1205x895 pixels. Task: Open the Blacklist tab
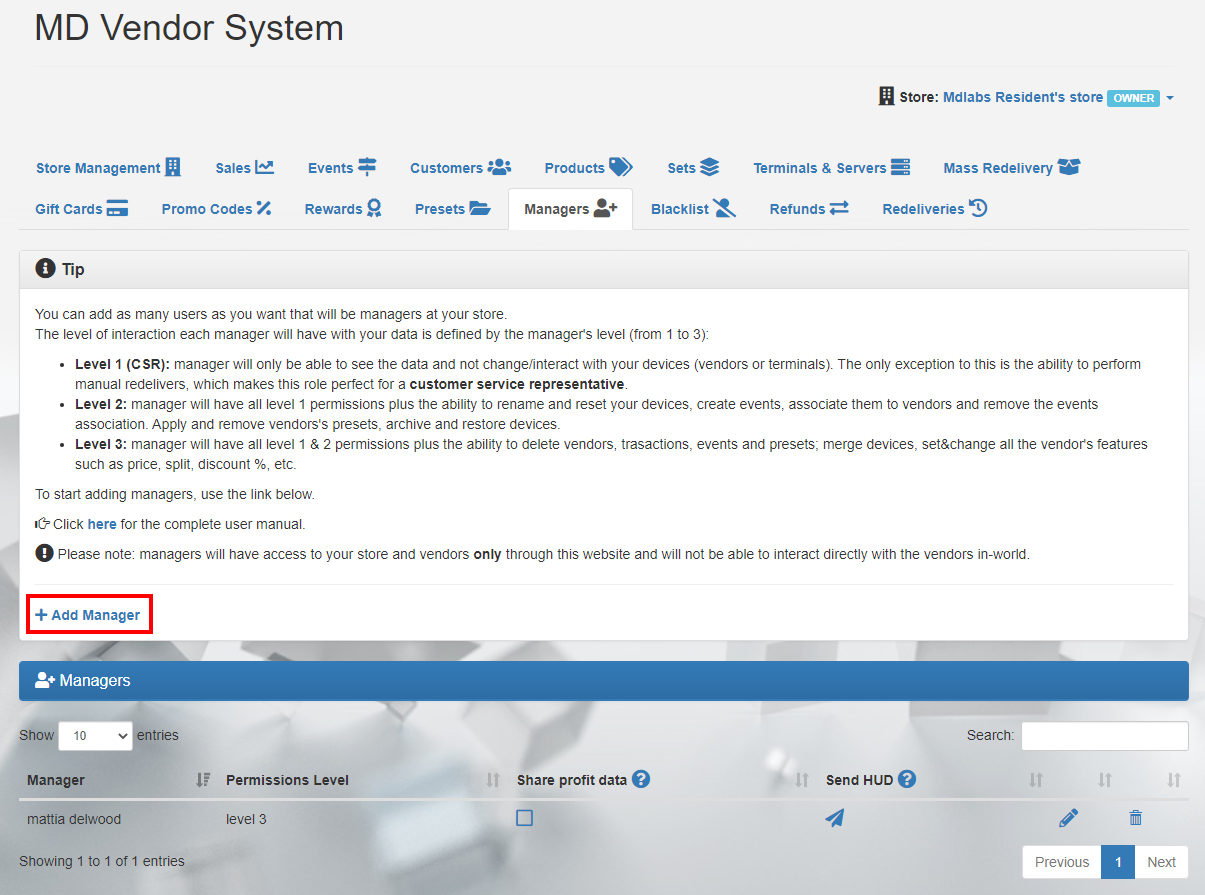[x=693, y=209]
